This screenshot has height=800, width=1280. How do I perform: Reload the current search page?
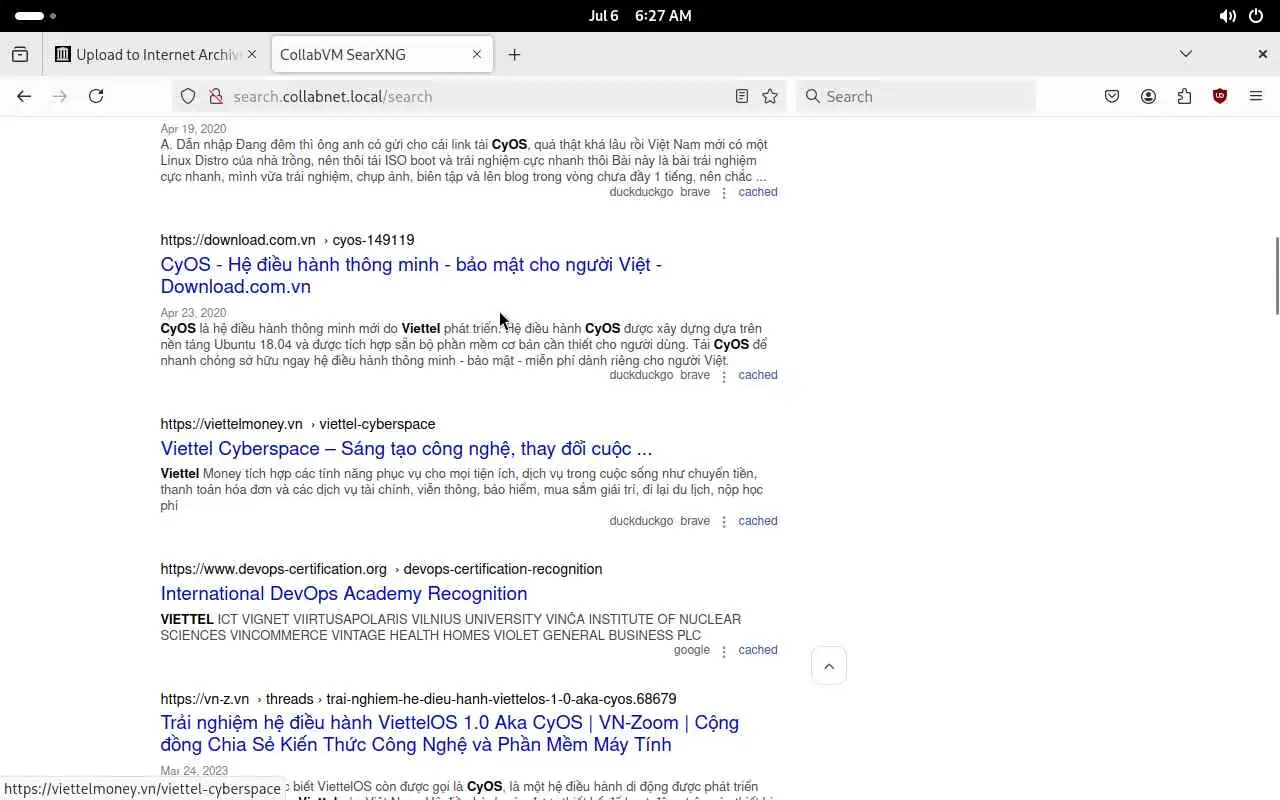tap(96, 96)
